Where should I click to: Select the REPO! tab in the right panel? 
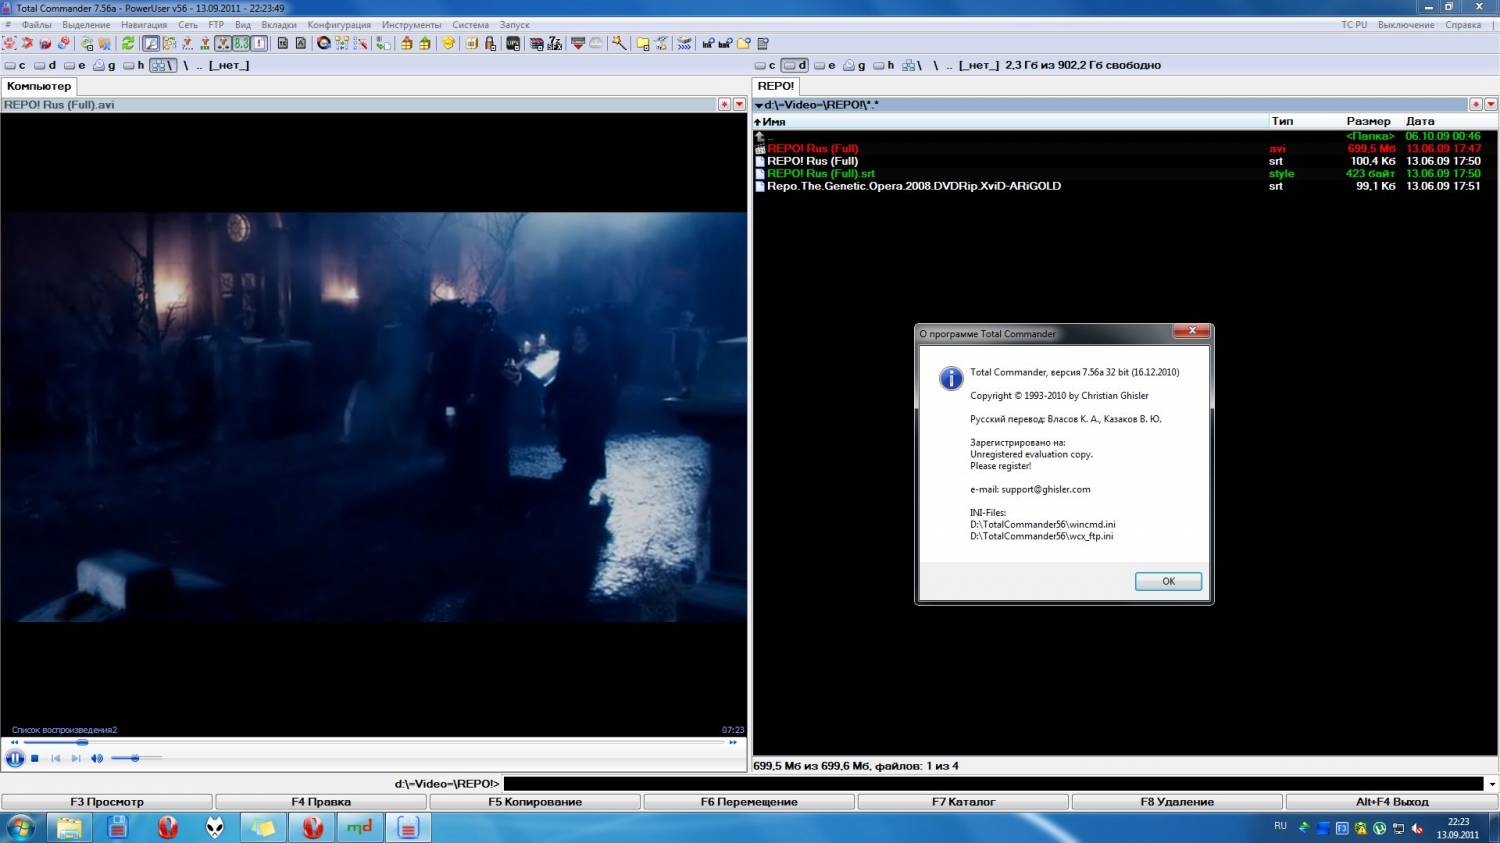776,86
